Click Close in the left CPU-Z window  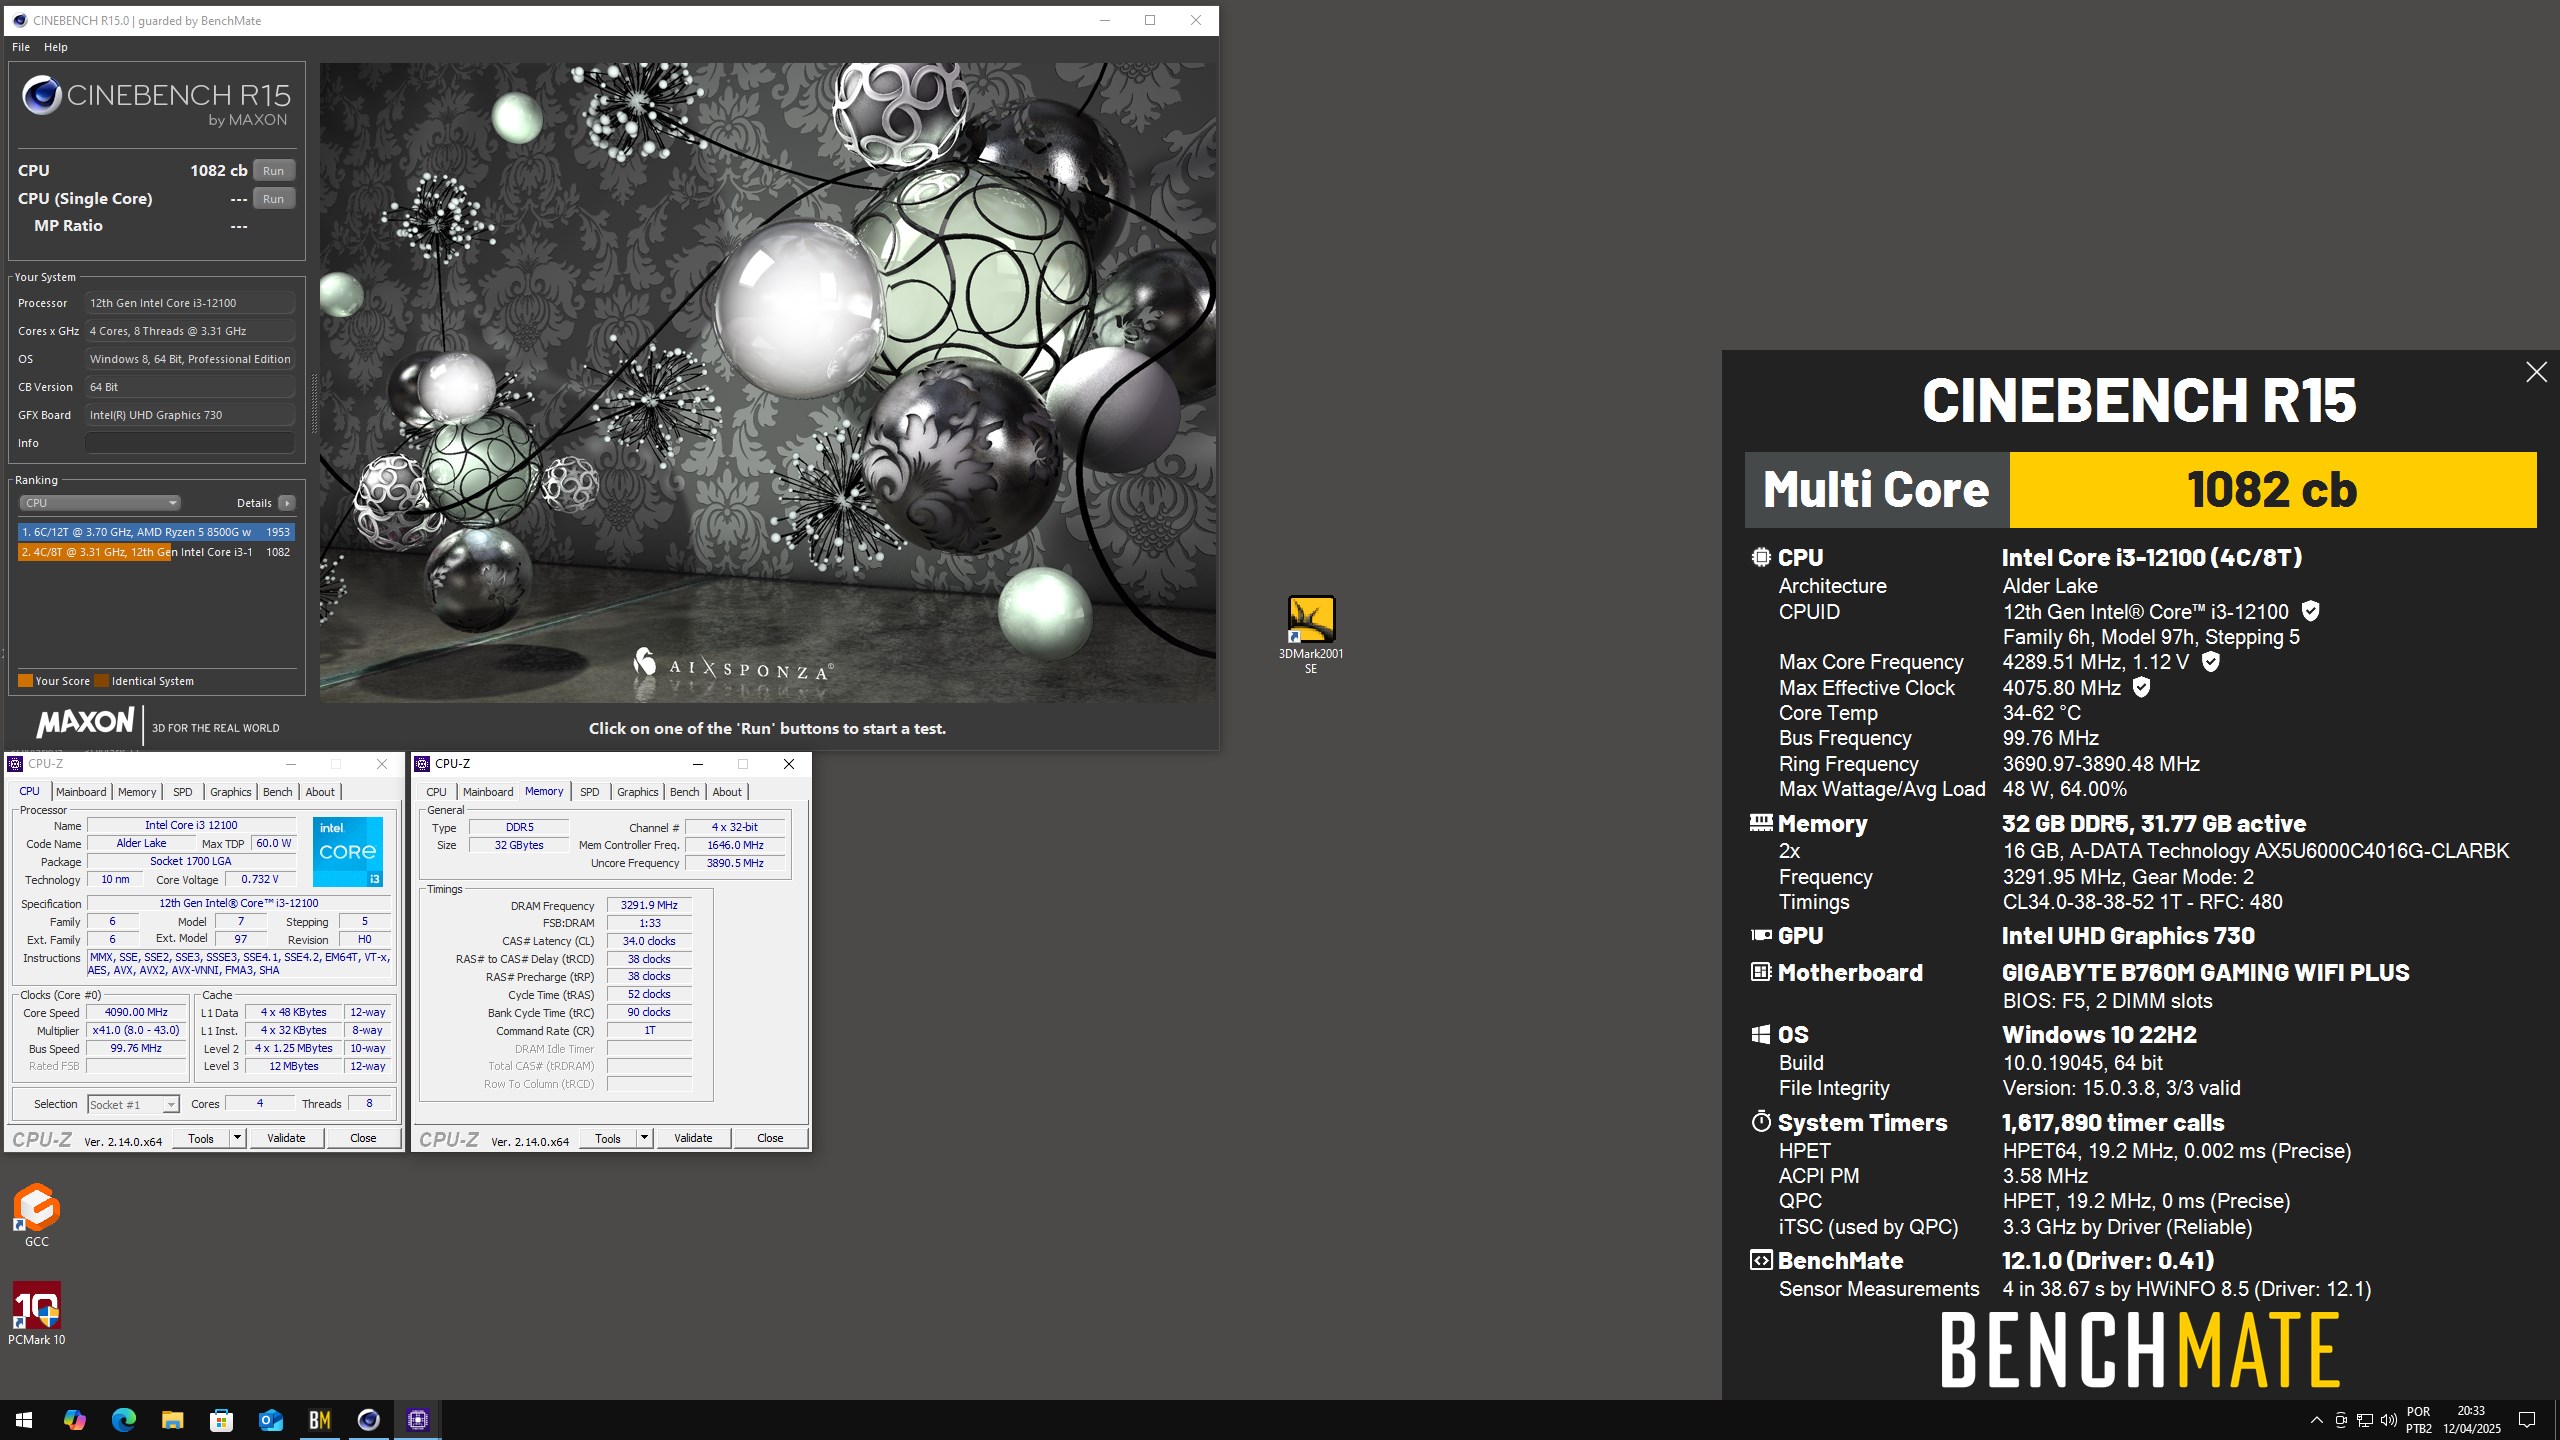click(363, 1138)
